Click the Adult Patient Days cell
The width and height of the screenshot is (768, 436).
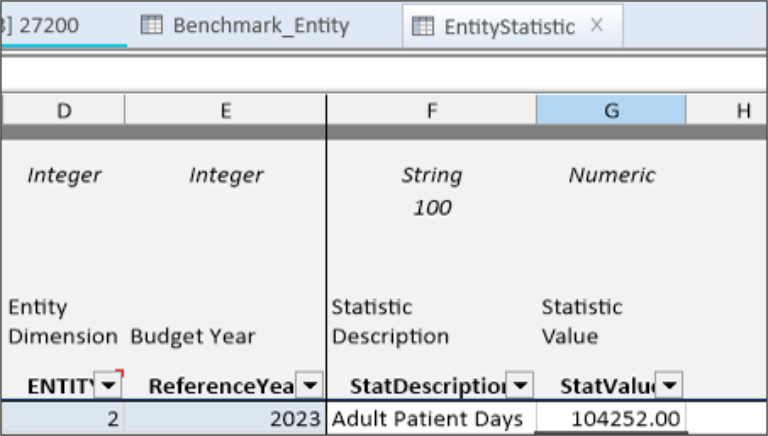(x=430, y=420)
